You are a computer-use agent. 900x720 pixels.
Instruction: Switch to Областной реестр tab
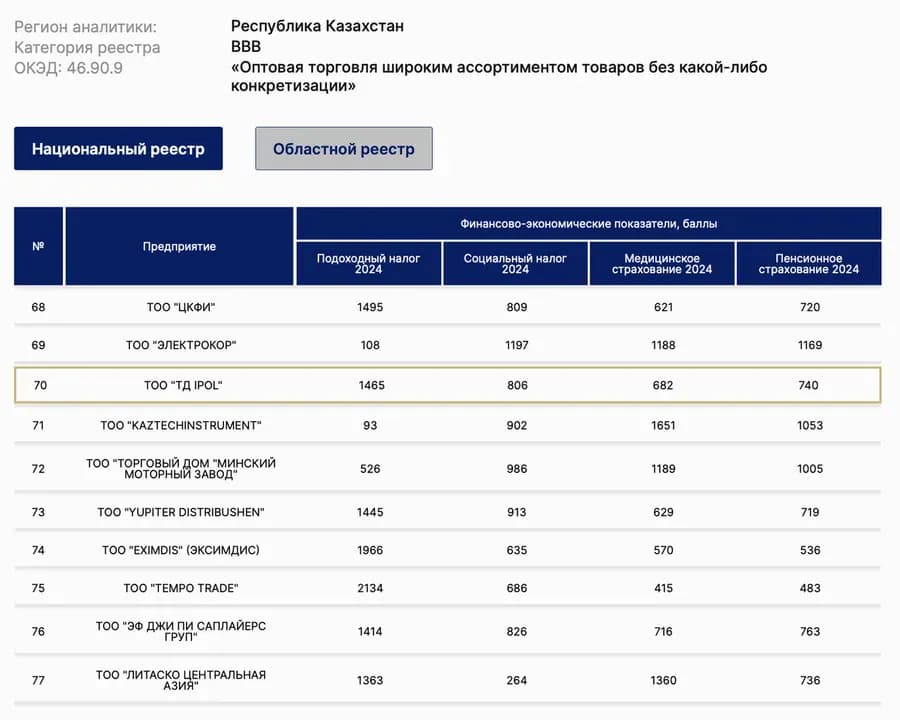(344, 149)
